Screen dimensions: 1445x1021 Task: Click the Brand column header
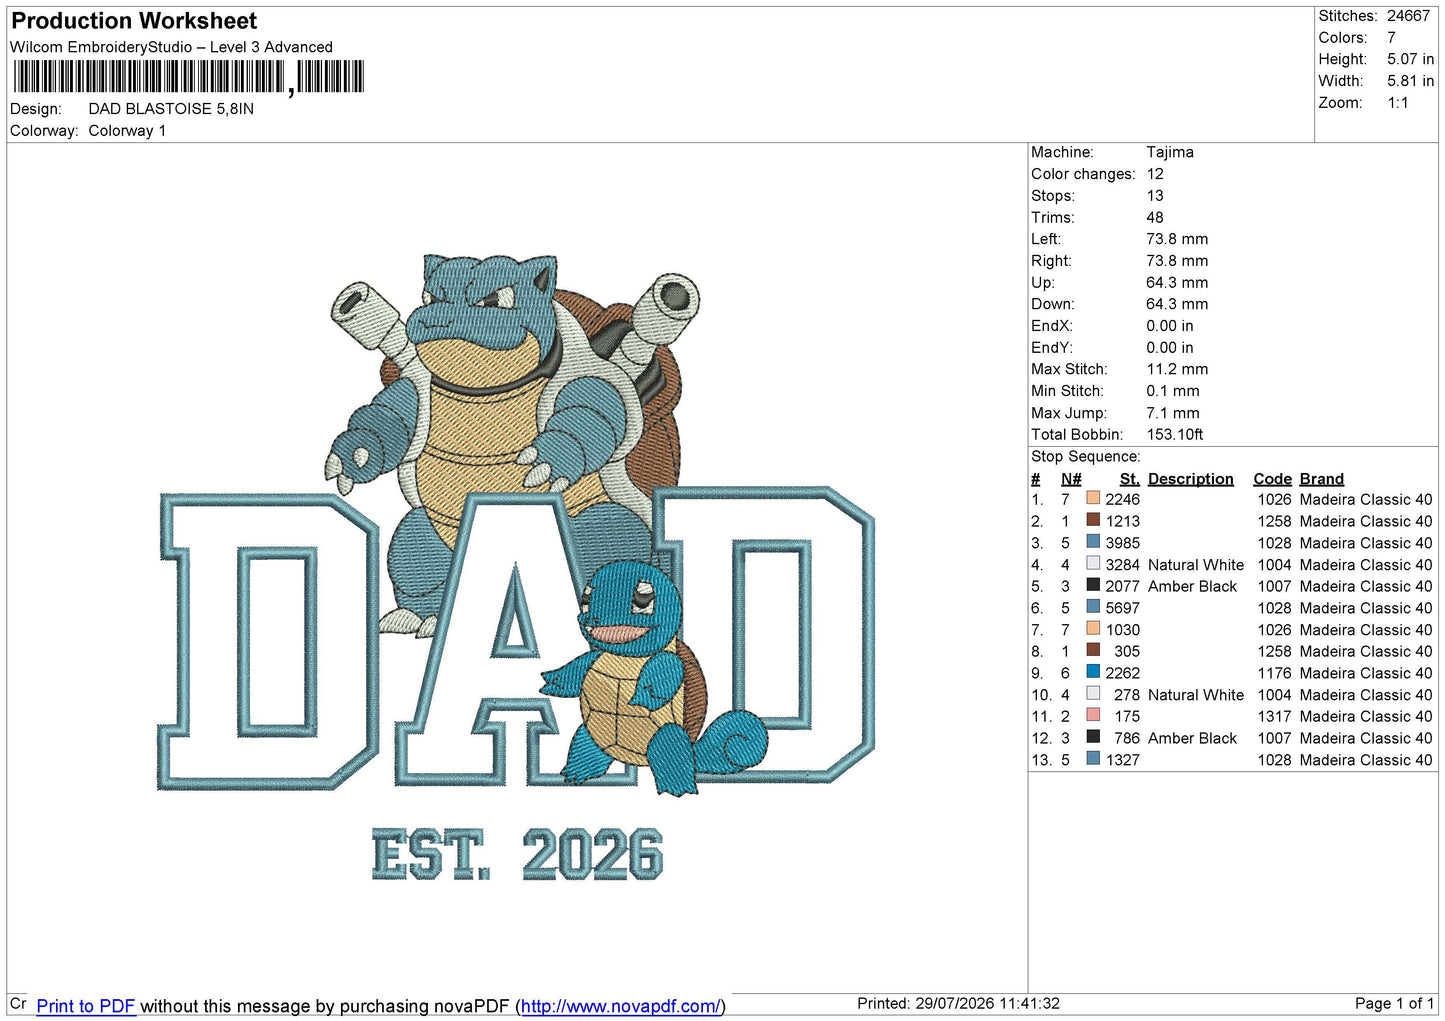pyautogui.click(x=1321, y=479)
